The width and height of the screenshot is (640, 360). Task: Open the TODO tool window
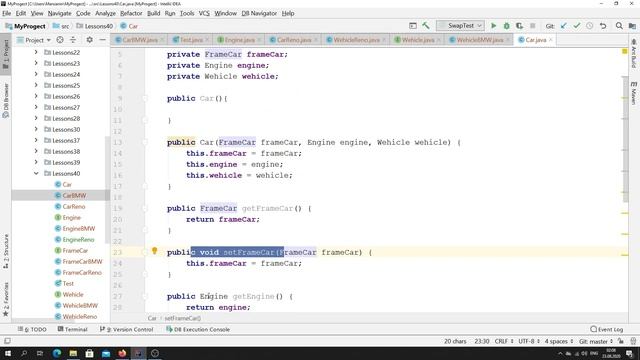[33, 329]
